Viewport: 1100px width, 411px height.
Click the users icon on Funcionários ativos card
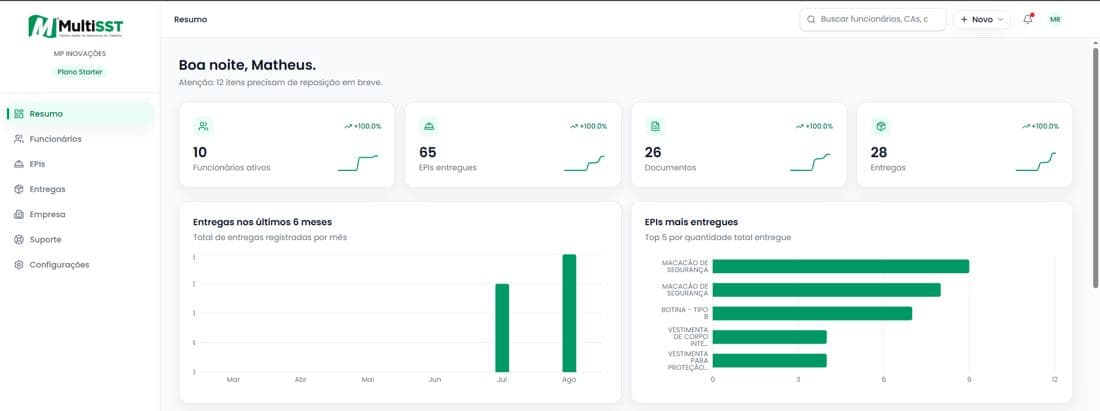click(x=203, y=126)
